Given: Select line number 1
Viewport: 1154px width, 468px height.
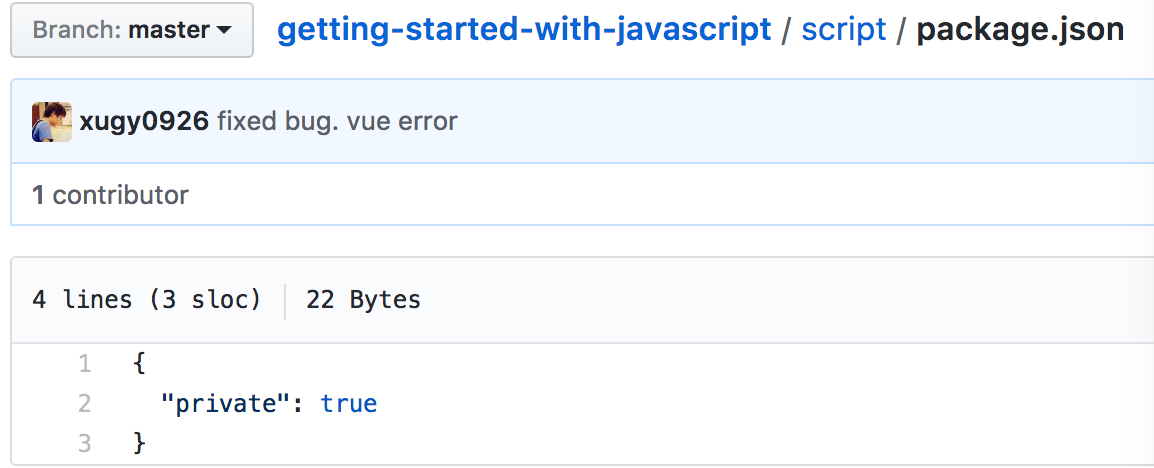Looking at the screenshot, I should click(84, 364).
